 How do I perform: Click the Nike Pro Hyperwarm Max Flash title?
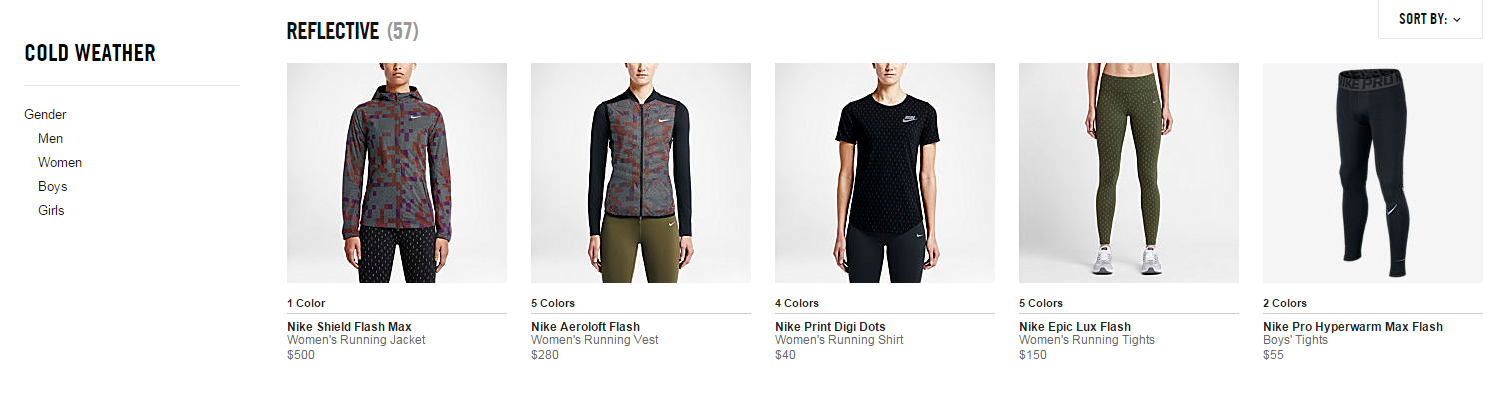(1353, 327)
